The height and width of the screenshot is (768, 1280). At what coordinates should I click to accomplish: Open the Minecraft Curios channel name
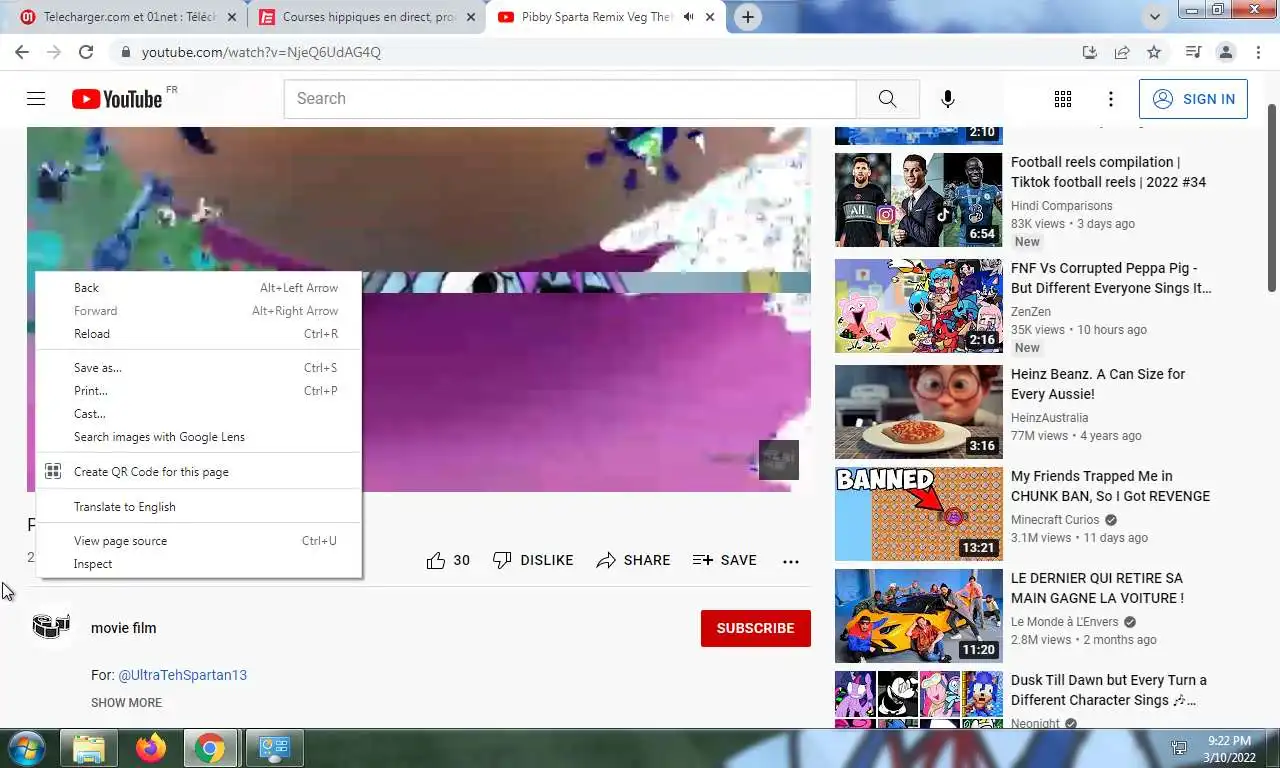pyautogui.click(x=1055, y=520)
